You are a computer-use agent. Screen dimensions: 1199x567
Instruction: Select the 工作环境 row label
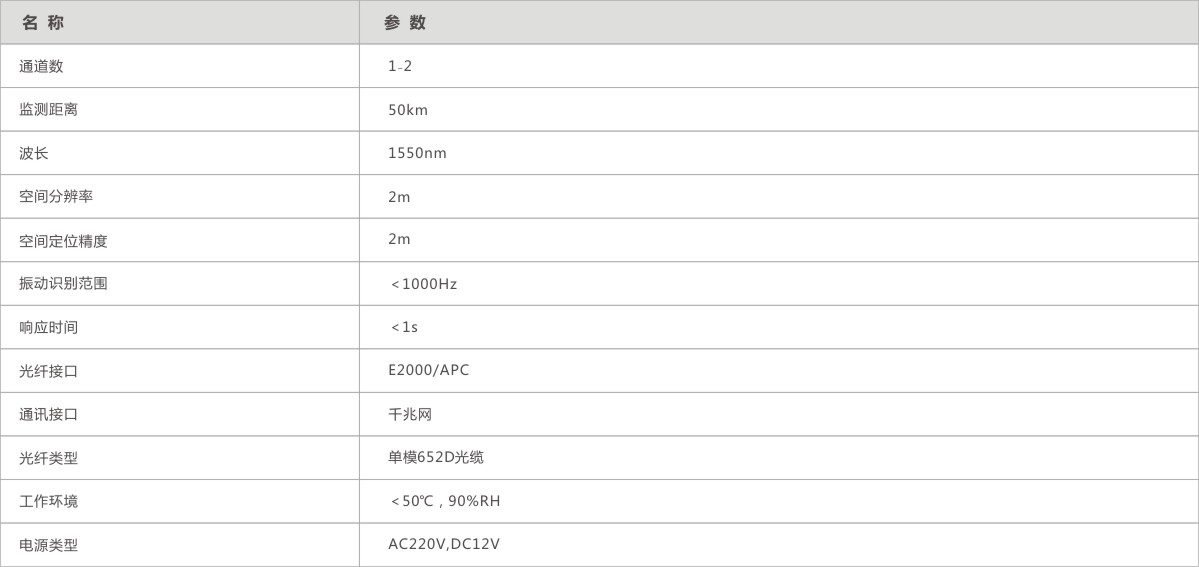48,502
